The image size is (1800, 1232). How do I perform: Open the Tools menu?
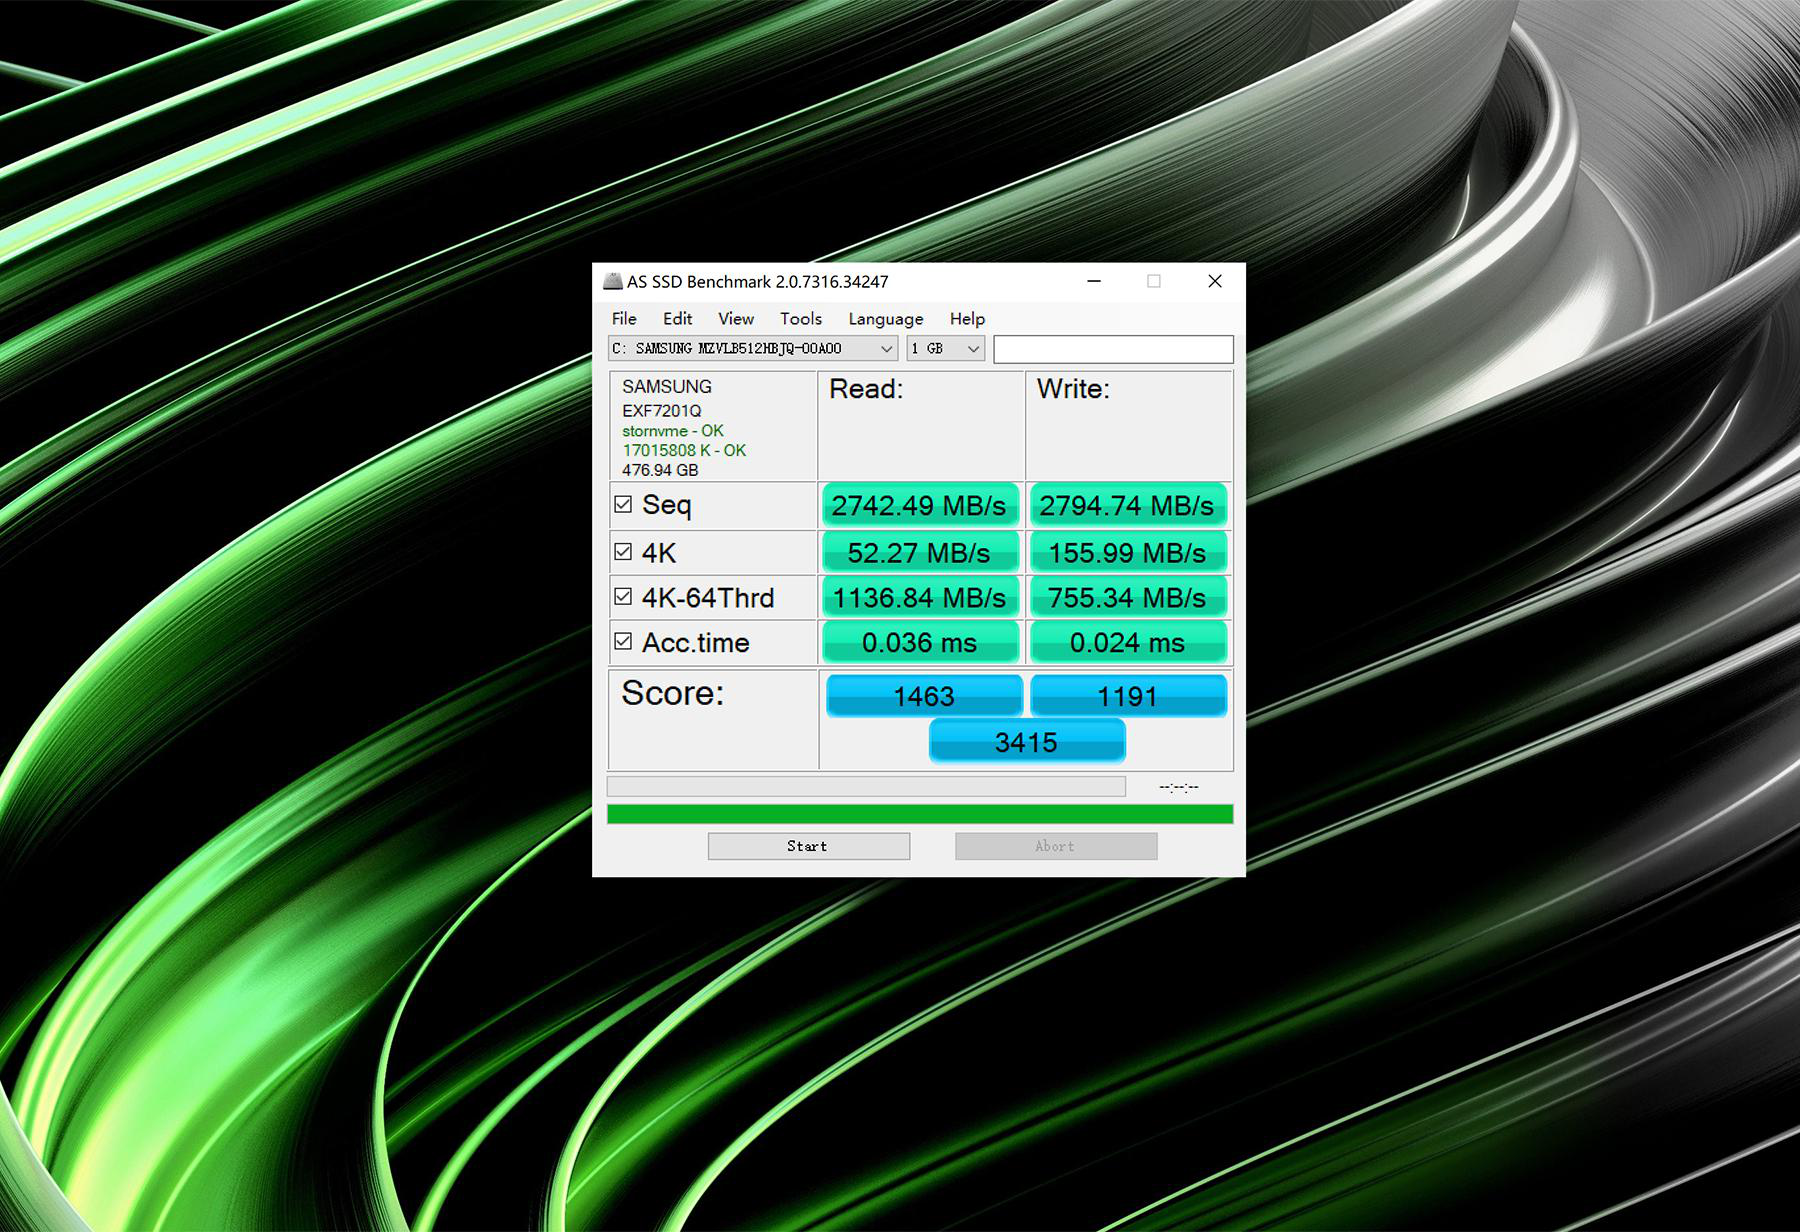(801, 318)
